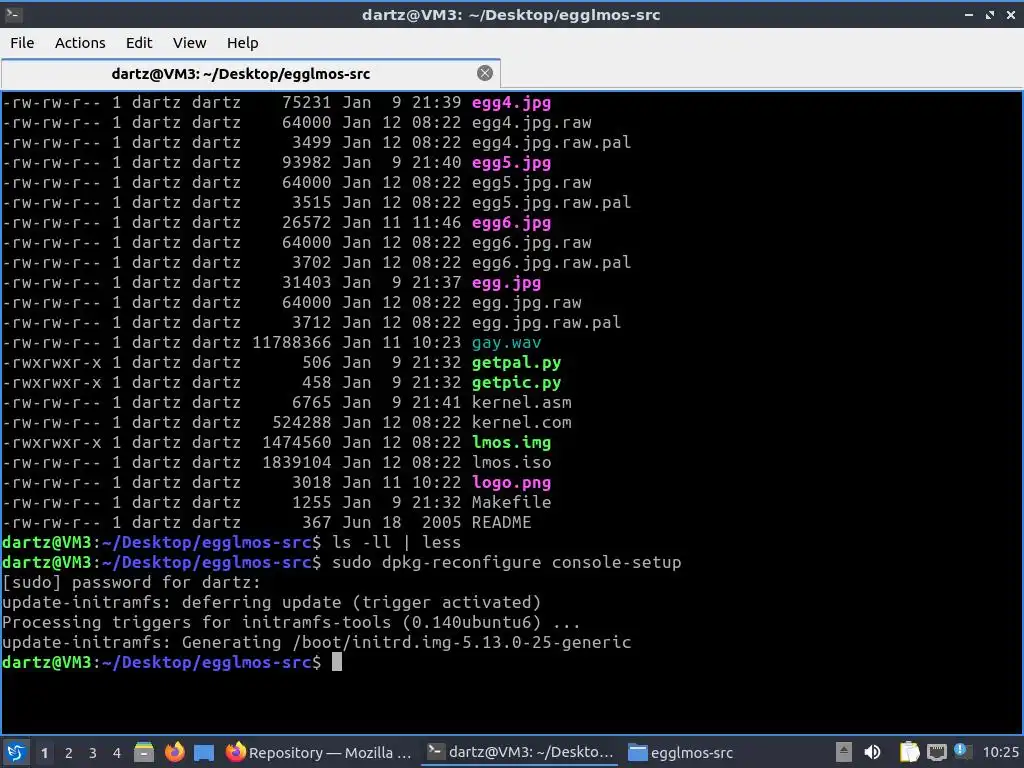This screenshot has height=768, width=1024.
Task: Click the Makefile file name
Action: [511, 503]
